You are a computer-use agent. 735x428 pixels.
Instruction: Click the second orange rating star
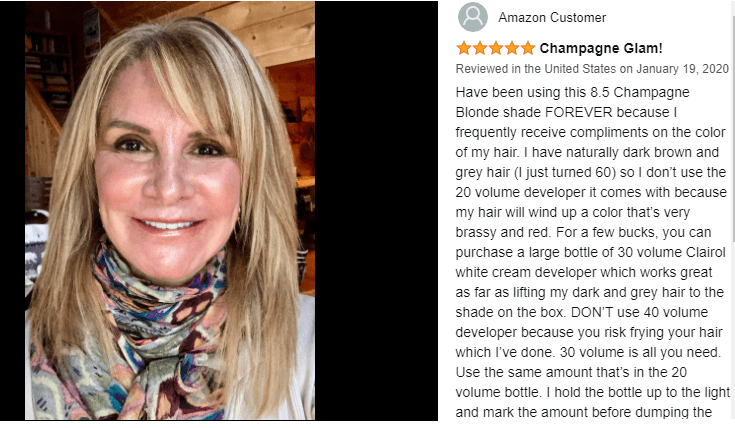(480, 48)
